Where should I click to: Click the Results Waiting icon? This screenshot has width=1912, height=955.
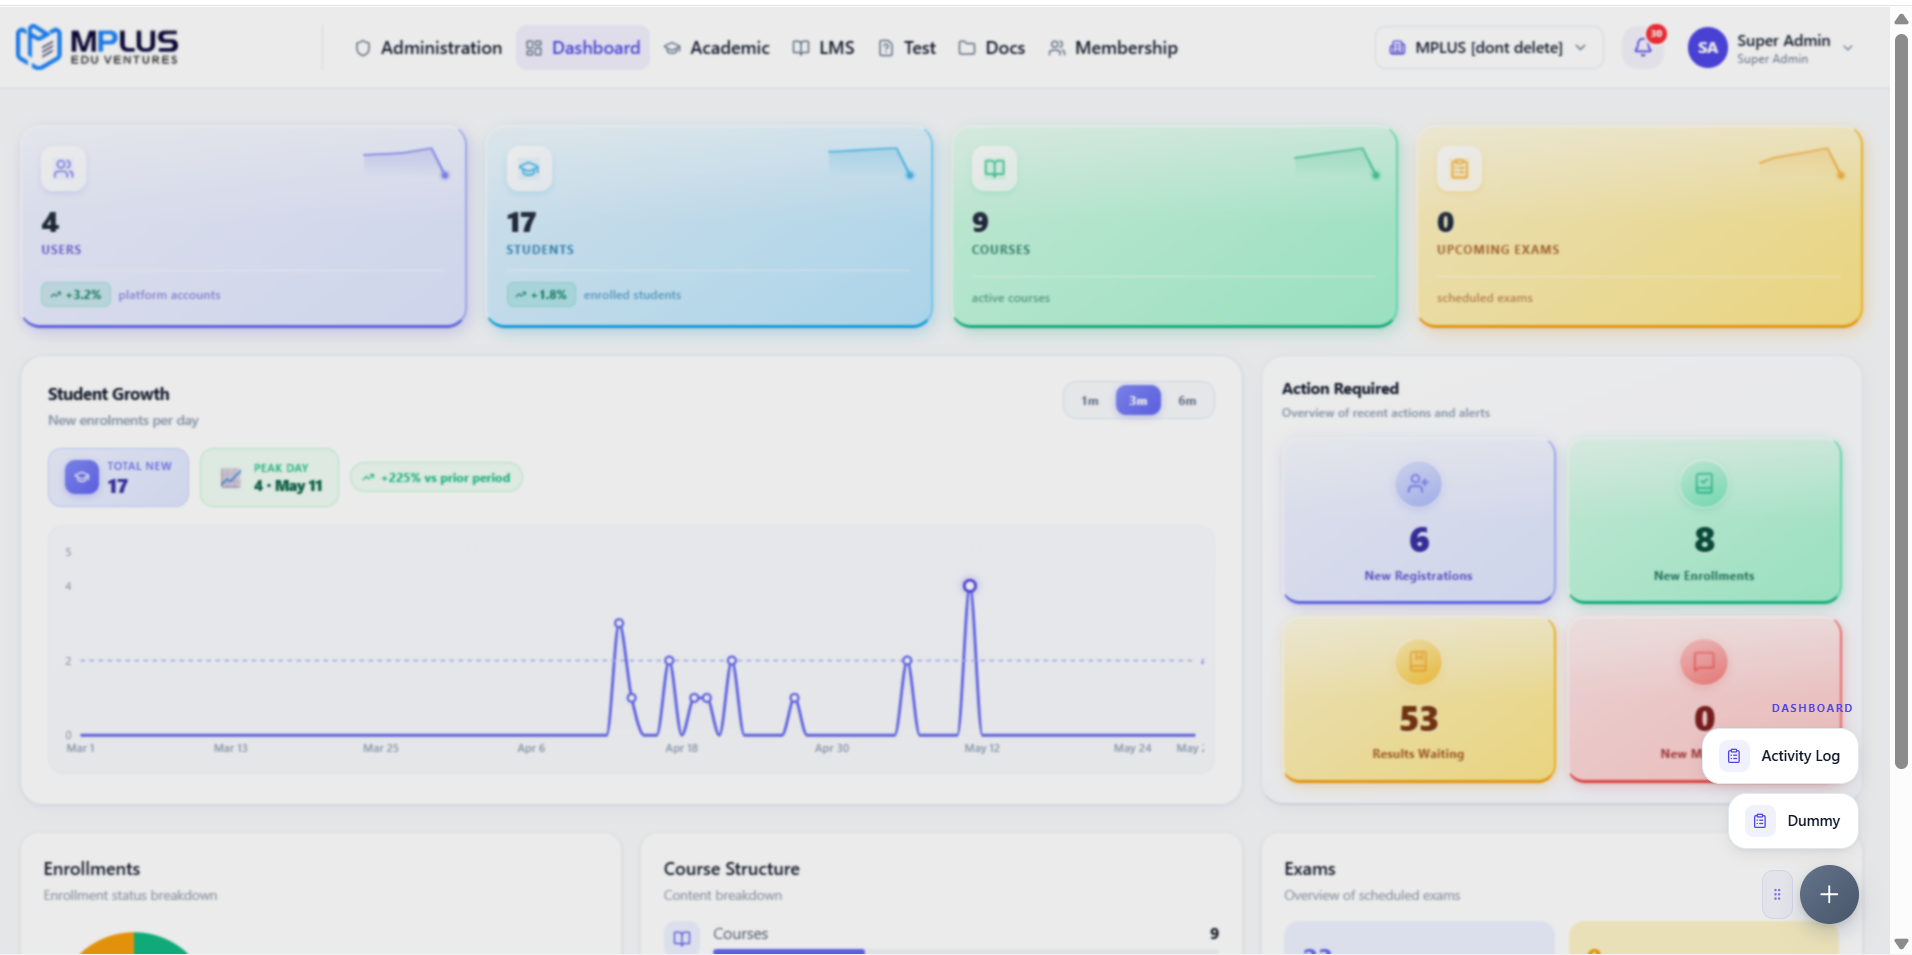[x=1418, y=662]
